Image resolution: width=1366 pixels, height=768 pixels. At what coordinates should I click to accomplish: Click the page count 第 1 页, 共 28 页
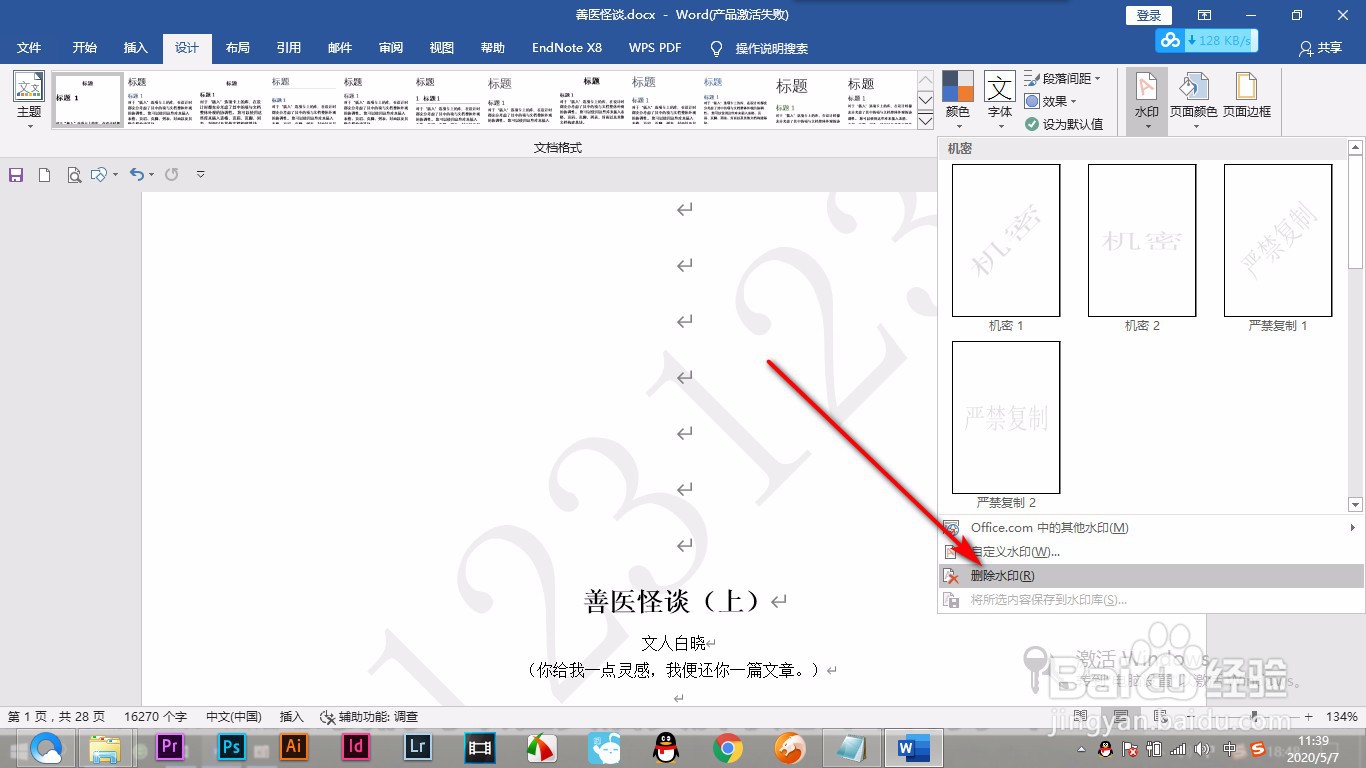coord(56,717)
